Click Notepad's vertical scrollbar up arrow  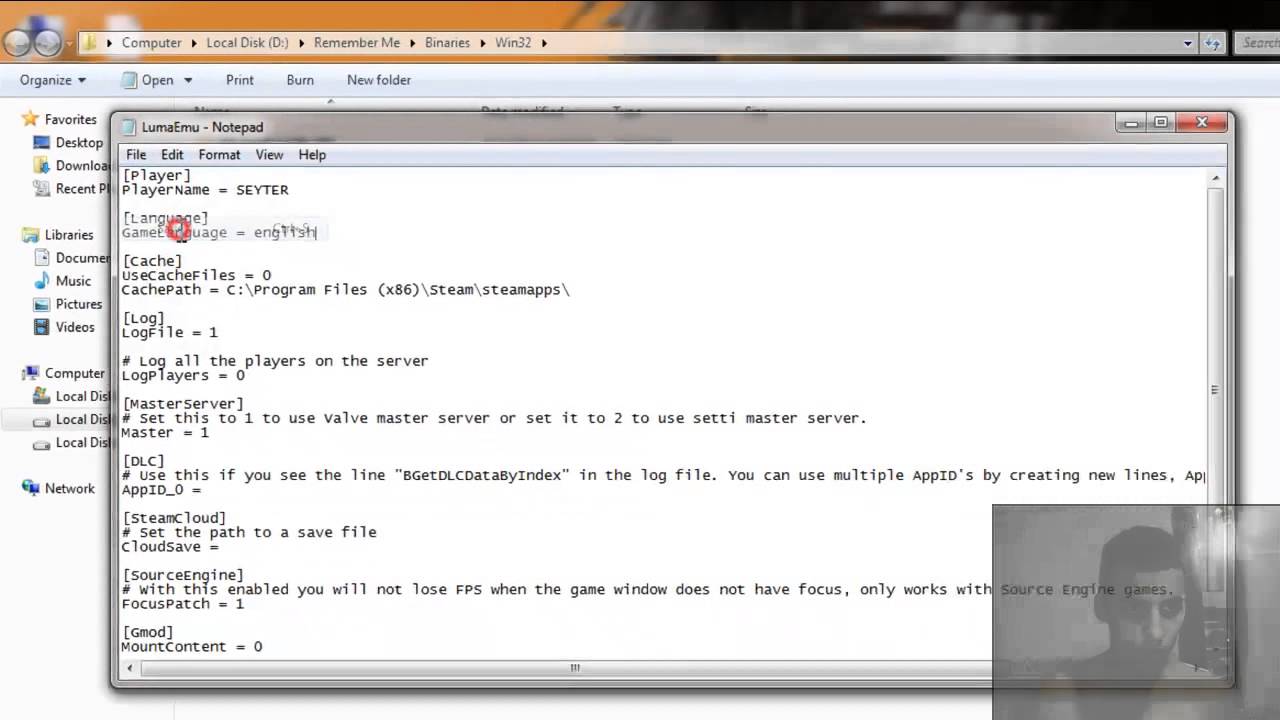[1216, 178]
